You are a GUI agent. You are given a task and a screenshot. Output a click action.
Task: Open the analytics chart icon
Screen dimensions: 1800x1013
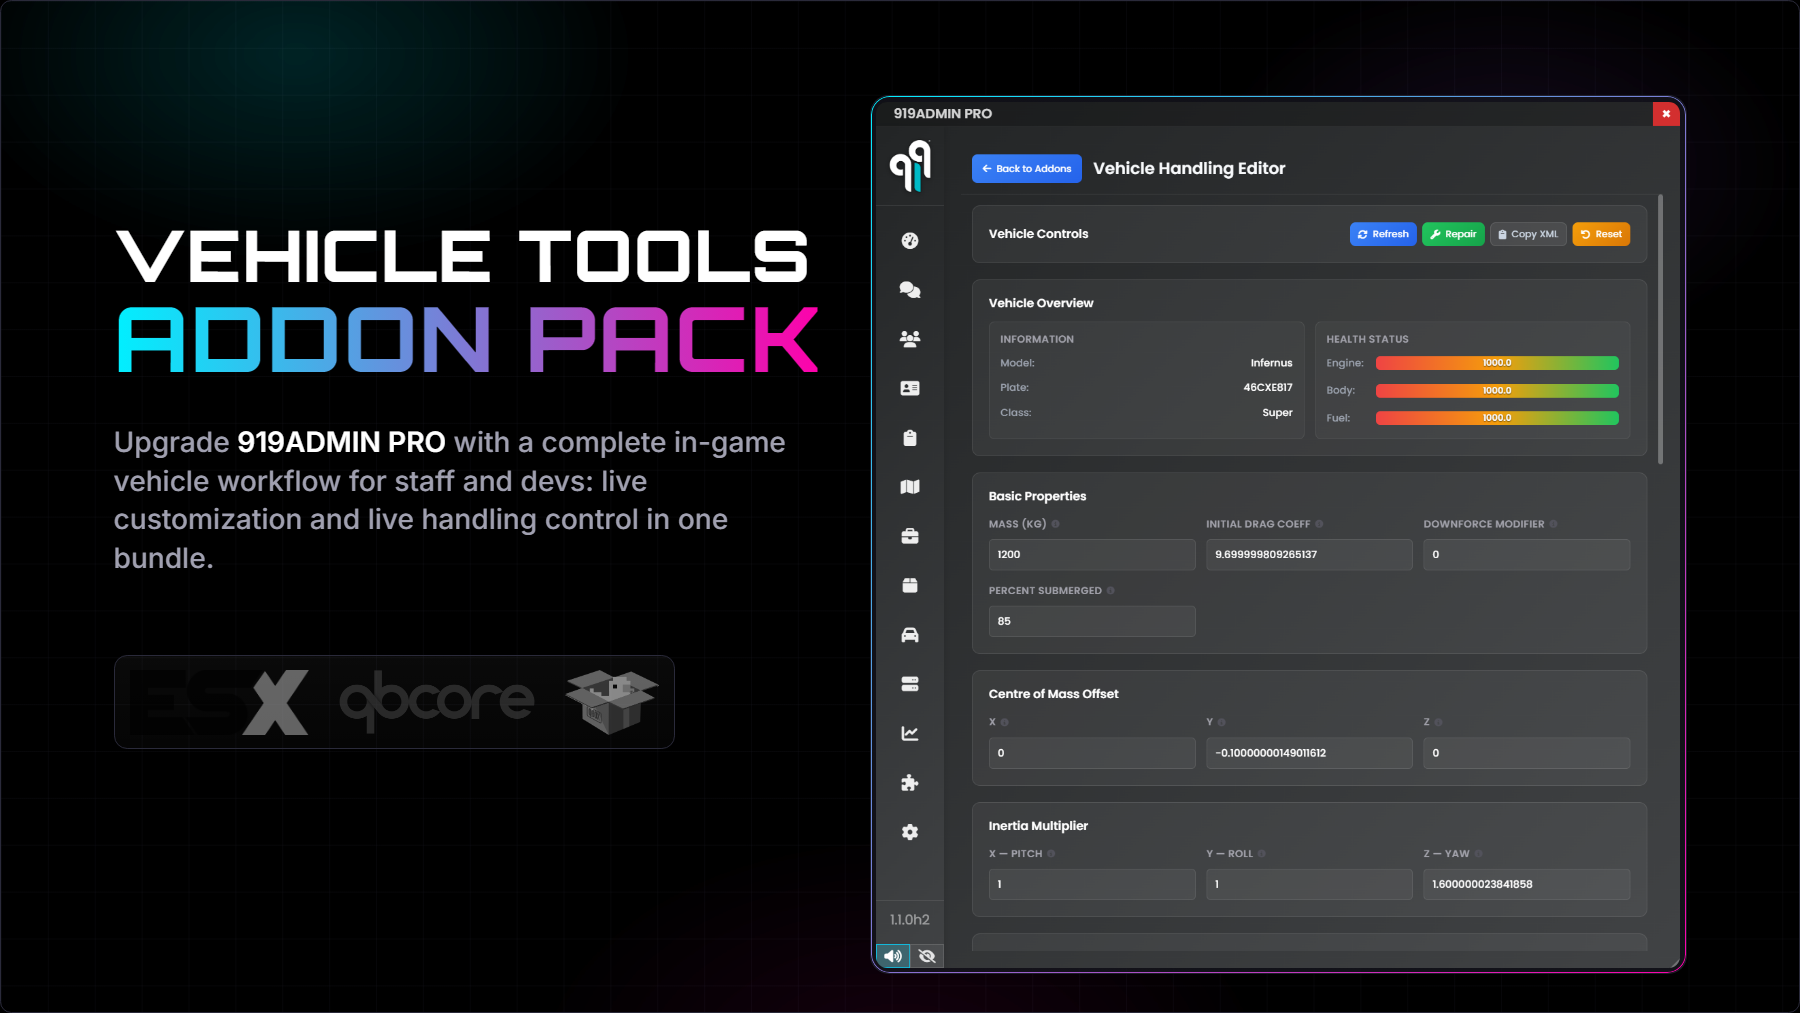[x=909, y=732]
